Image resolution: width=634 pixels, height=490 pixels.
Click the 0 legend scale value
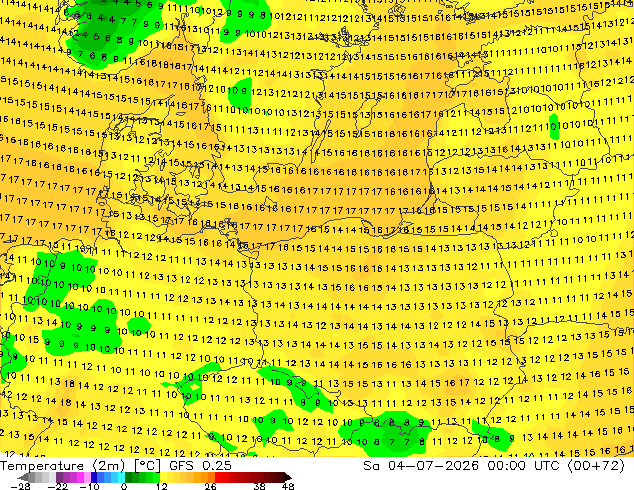tap(124, 486)
